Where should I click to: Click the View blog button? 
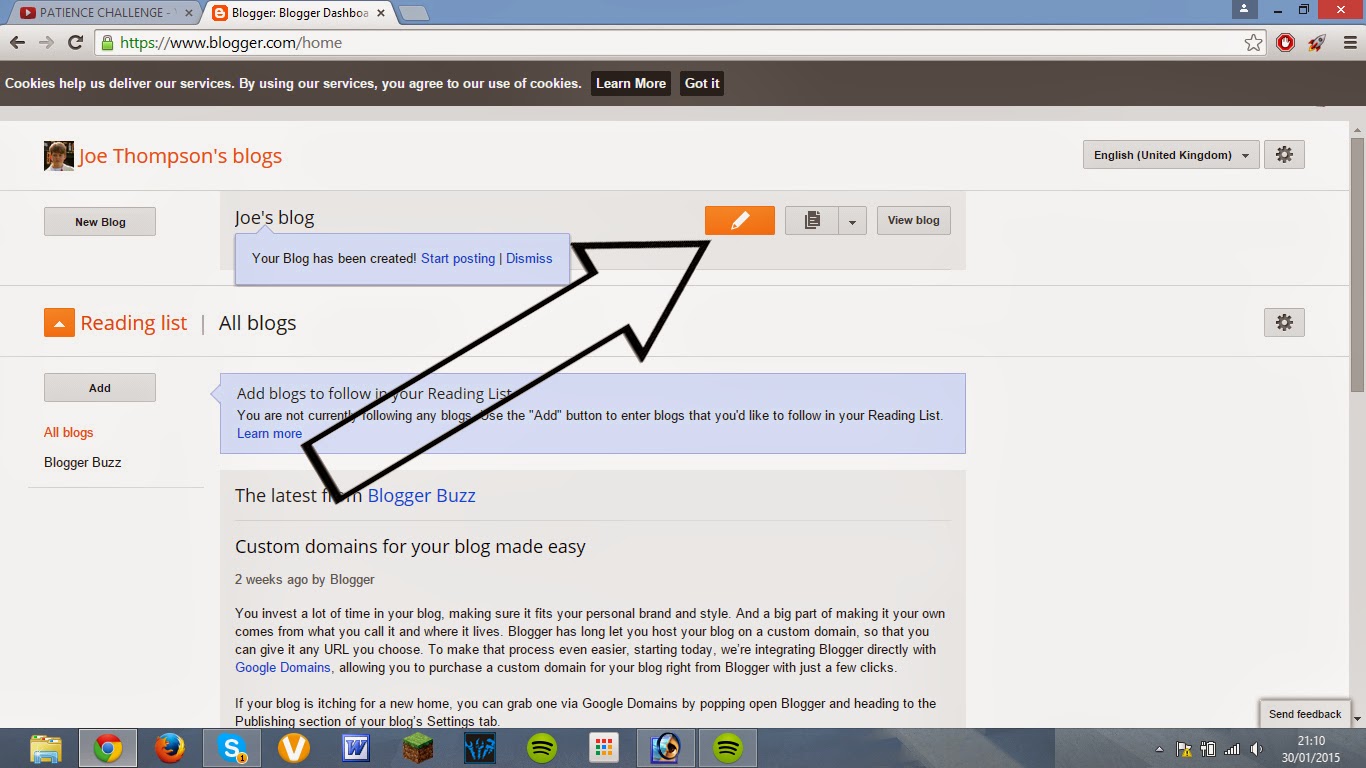click(x=914, y=220)
